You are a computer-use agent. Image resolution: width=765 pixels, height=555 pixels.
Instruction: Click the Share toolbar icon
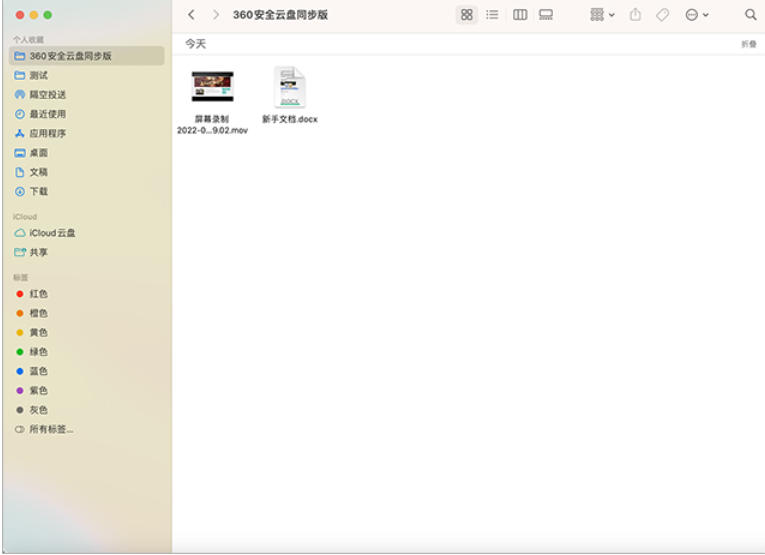(635, 15)
